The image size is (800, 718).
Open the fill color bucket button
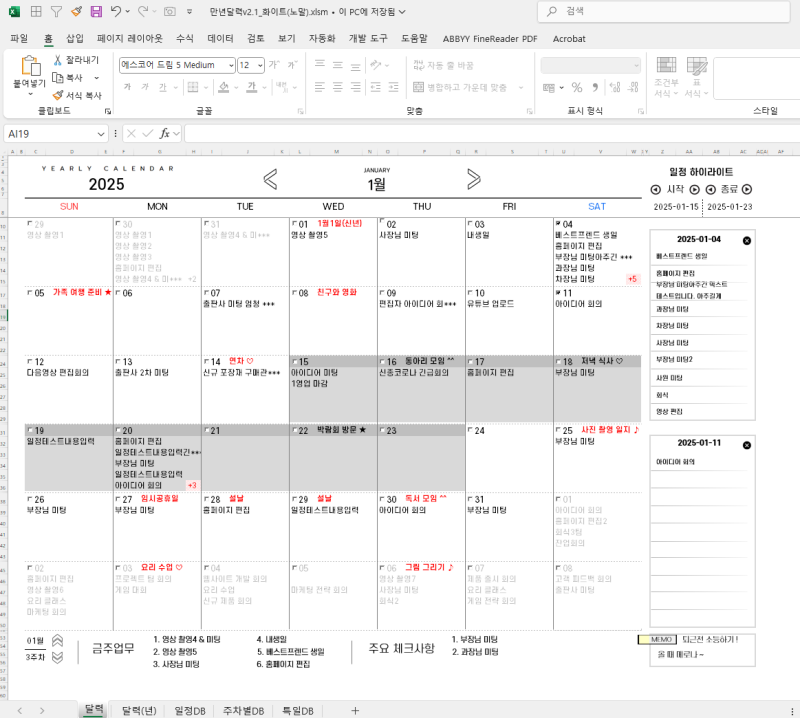pyautogui.click(x=223, y=88)
